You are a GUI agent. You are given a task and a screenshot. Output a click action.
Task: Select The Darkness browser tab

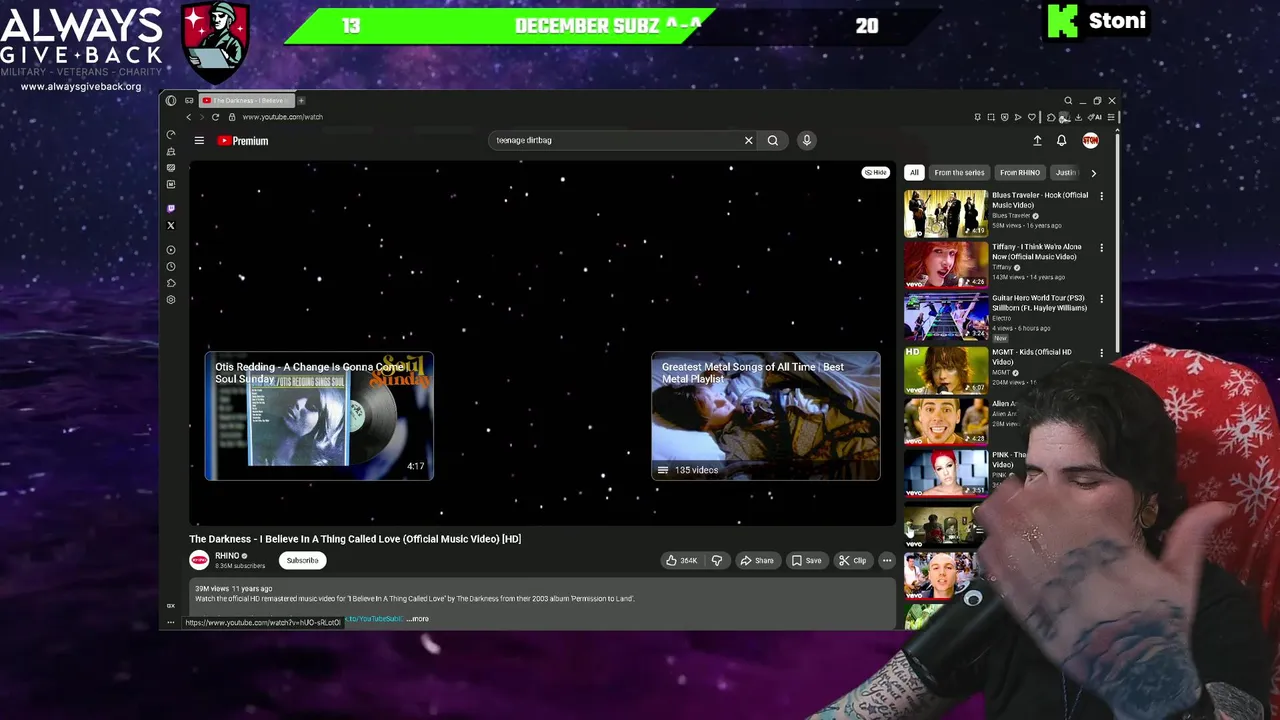[x=247, y=100]
